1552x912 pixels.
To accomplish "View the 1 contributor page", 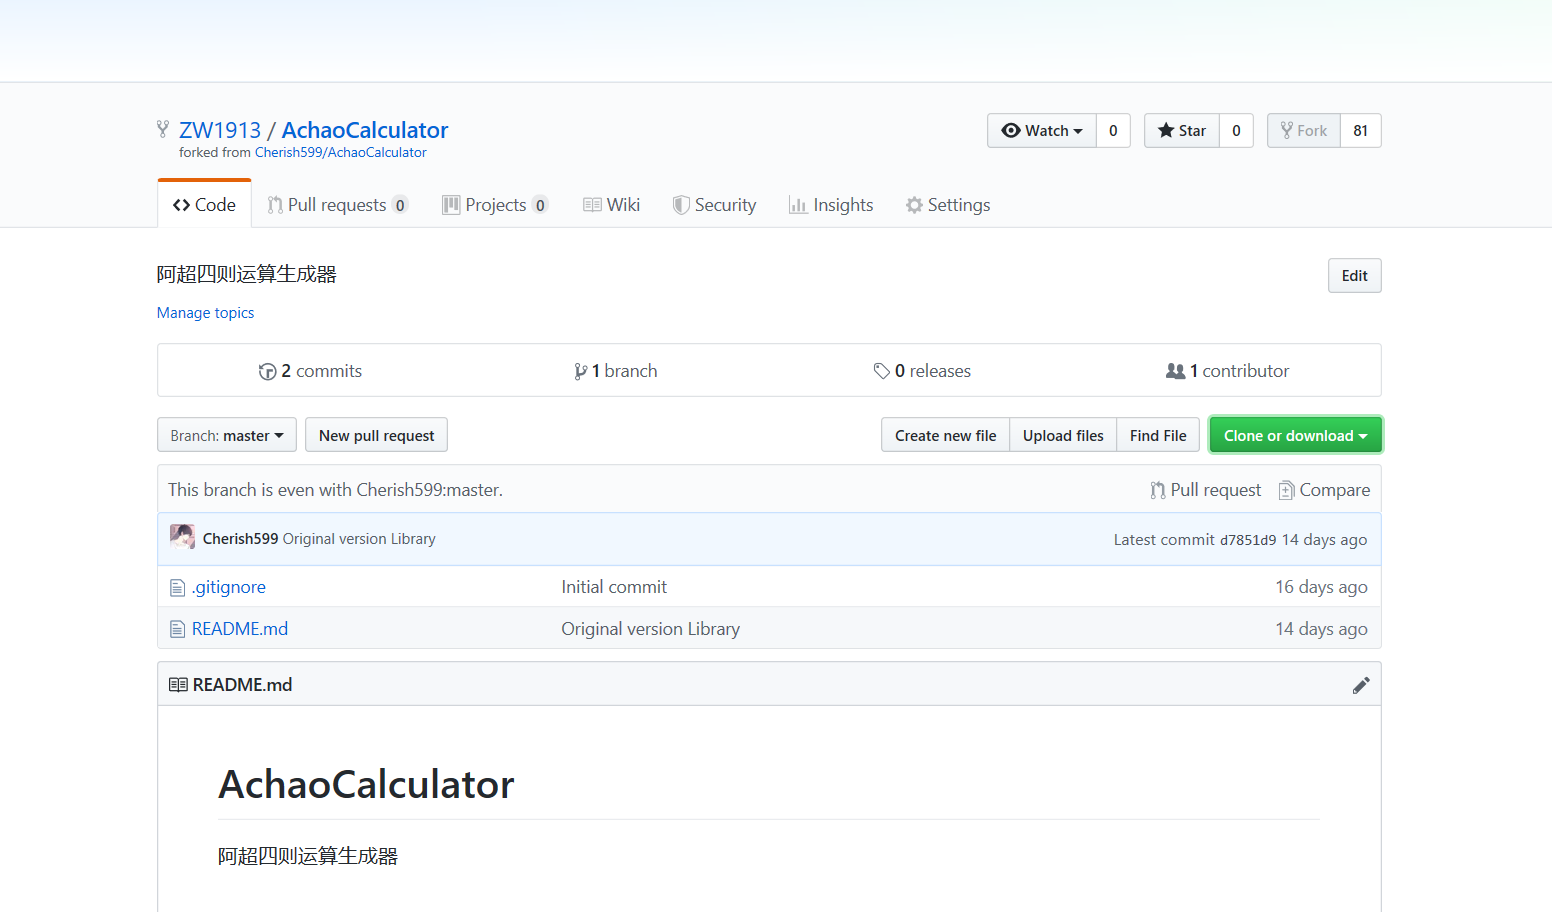I will [x=1228, y=371].
